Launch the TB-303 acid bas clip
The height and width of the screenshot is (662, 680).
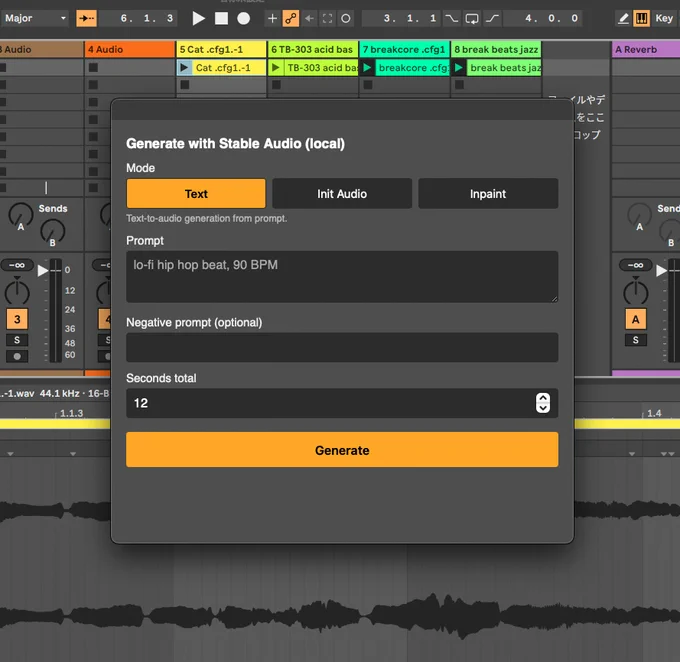[276, 68]
